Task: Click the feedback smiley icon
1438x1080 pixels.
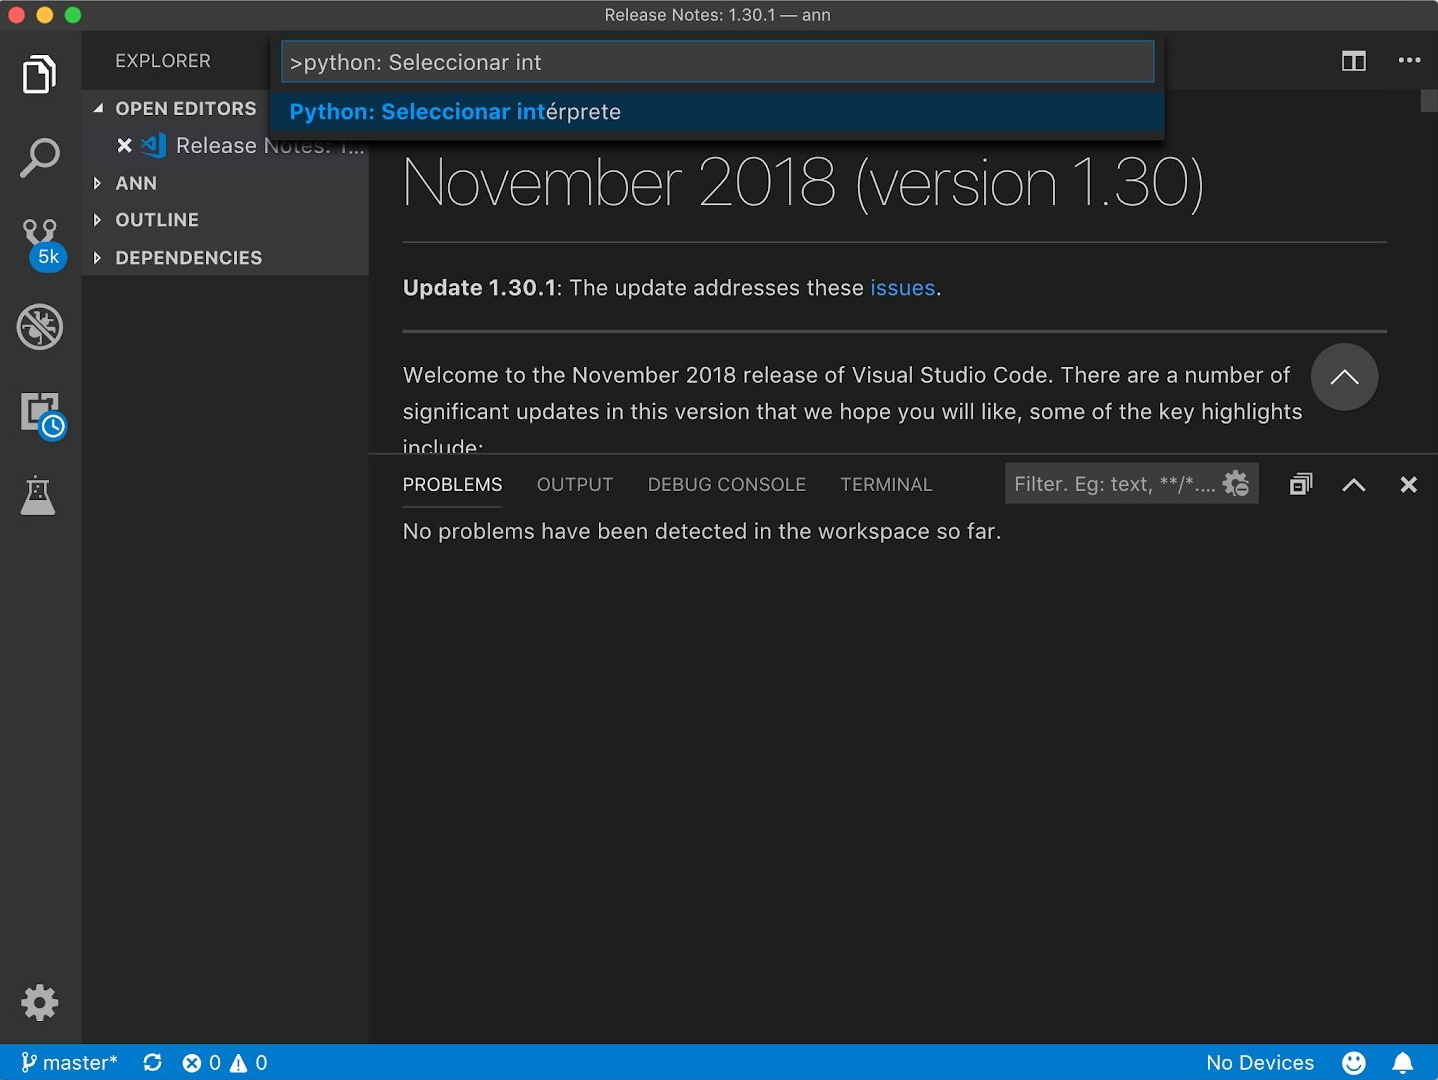Action: click(1354, 1063)
